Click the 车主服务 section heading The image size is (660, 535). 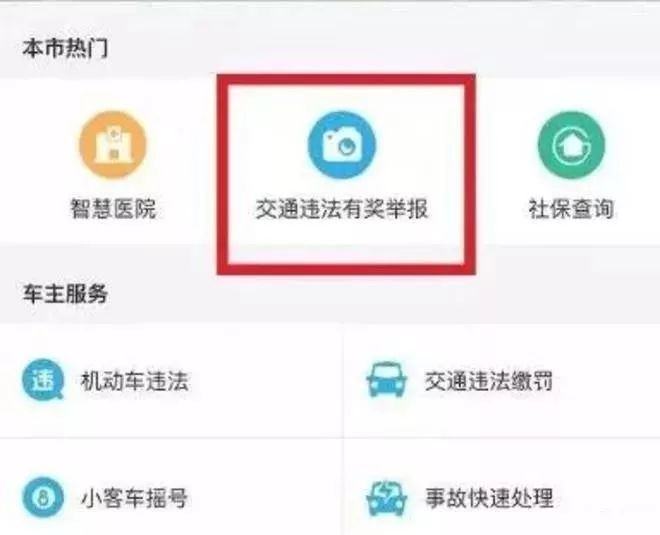pyautogui.click(x=65, y=293)
